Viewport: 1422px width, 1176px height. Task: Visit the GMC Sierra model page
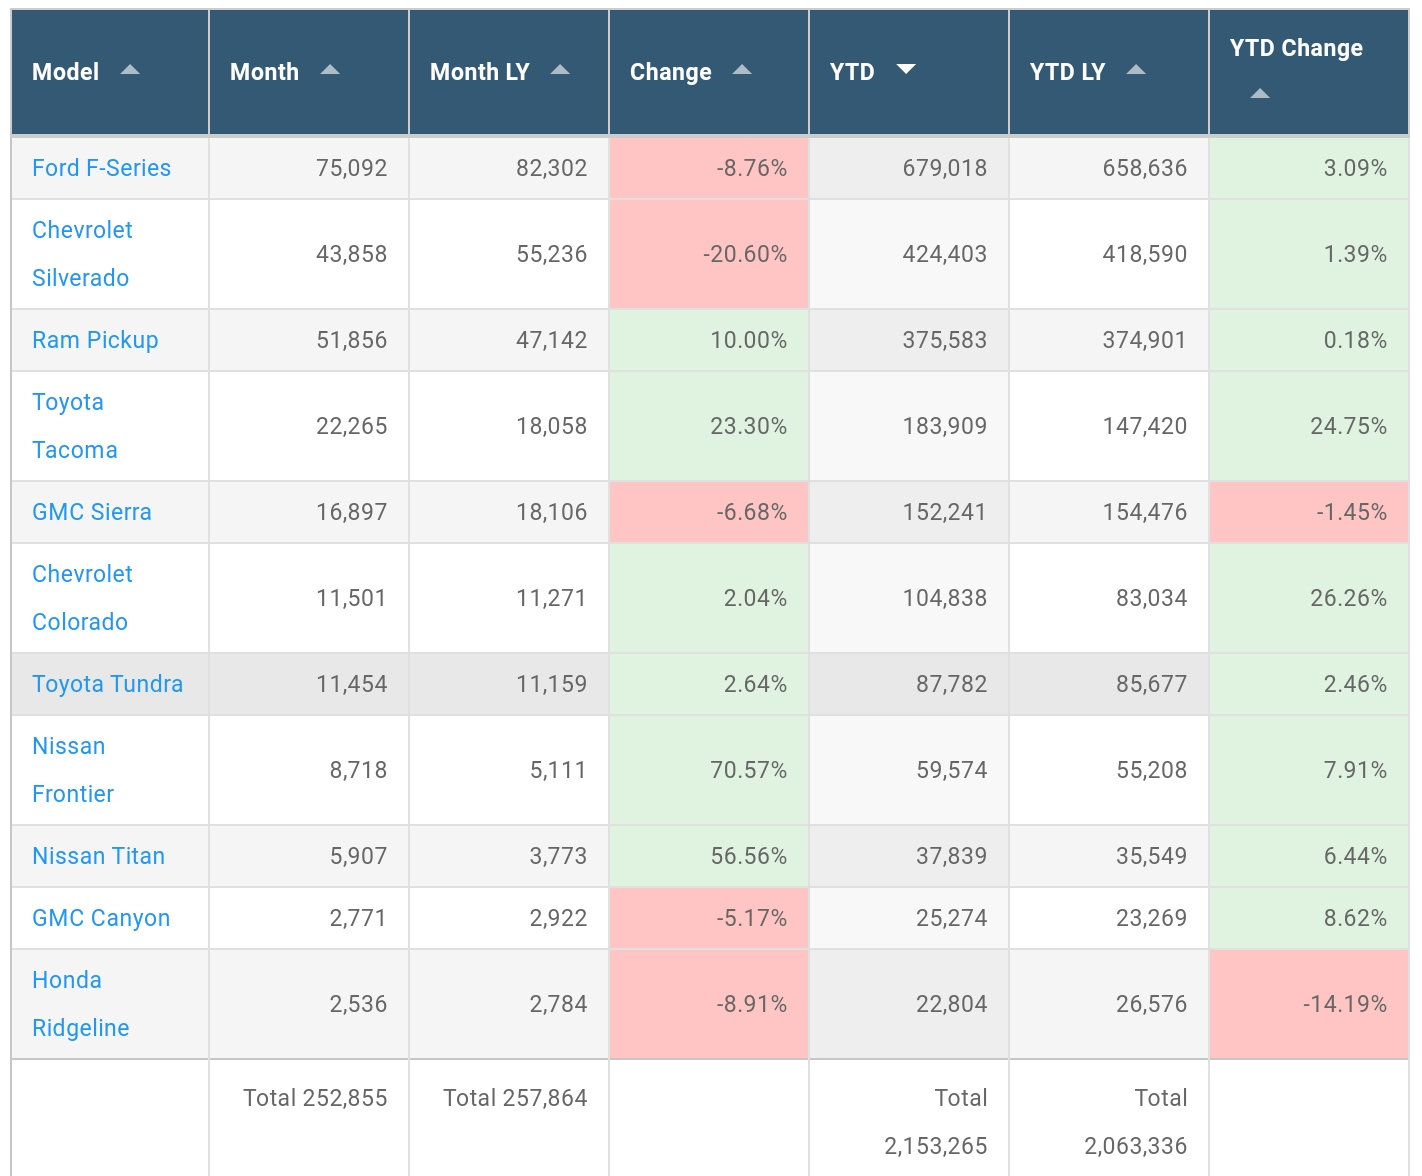[92, 512]
